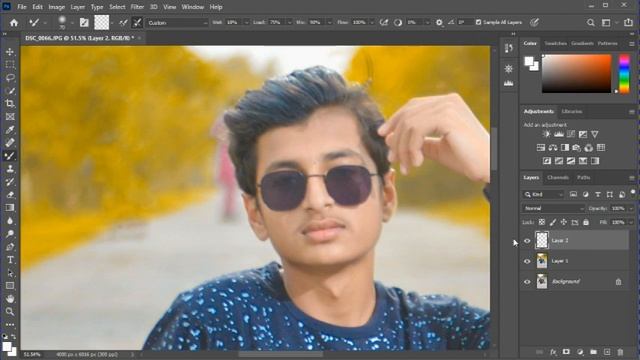Open layer Opacity dropdown arrow
The image size is (640, 360).
point(631,209)
